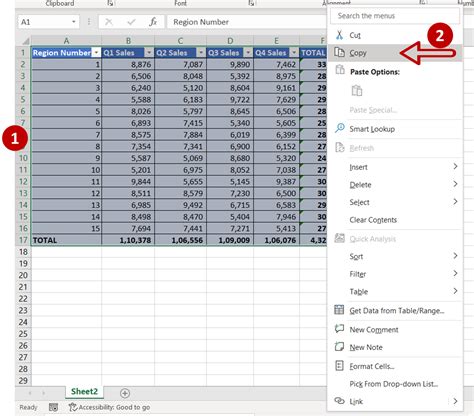
Task: Add a new sheet with plus icon
Action: click(125, 393)
